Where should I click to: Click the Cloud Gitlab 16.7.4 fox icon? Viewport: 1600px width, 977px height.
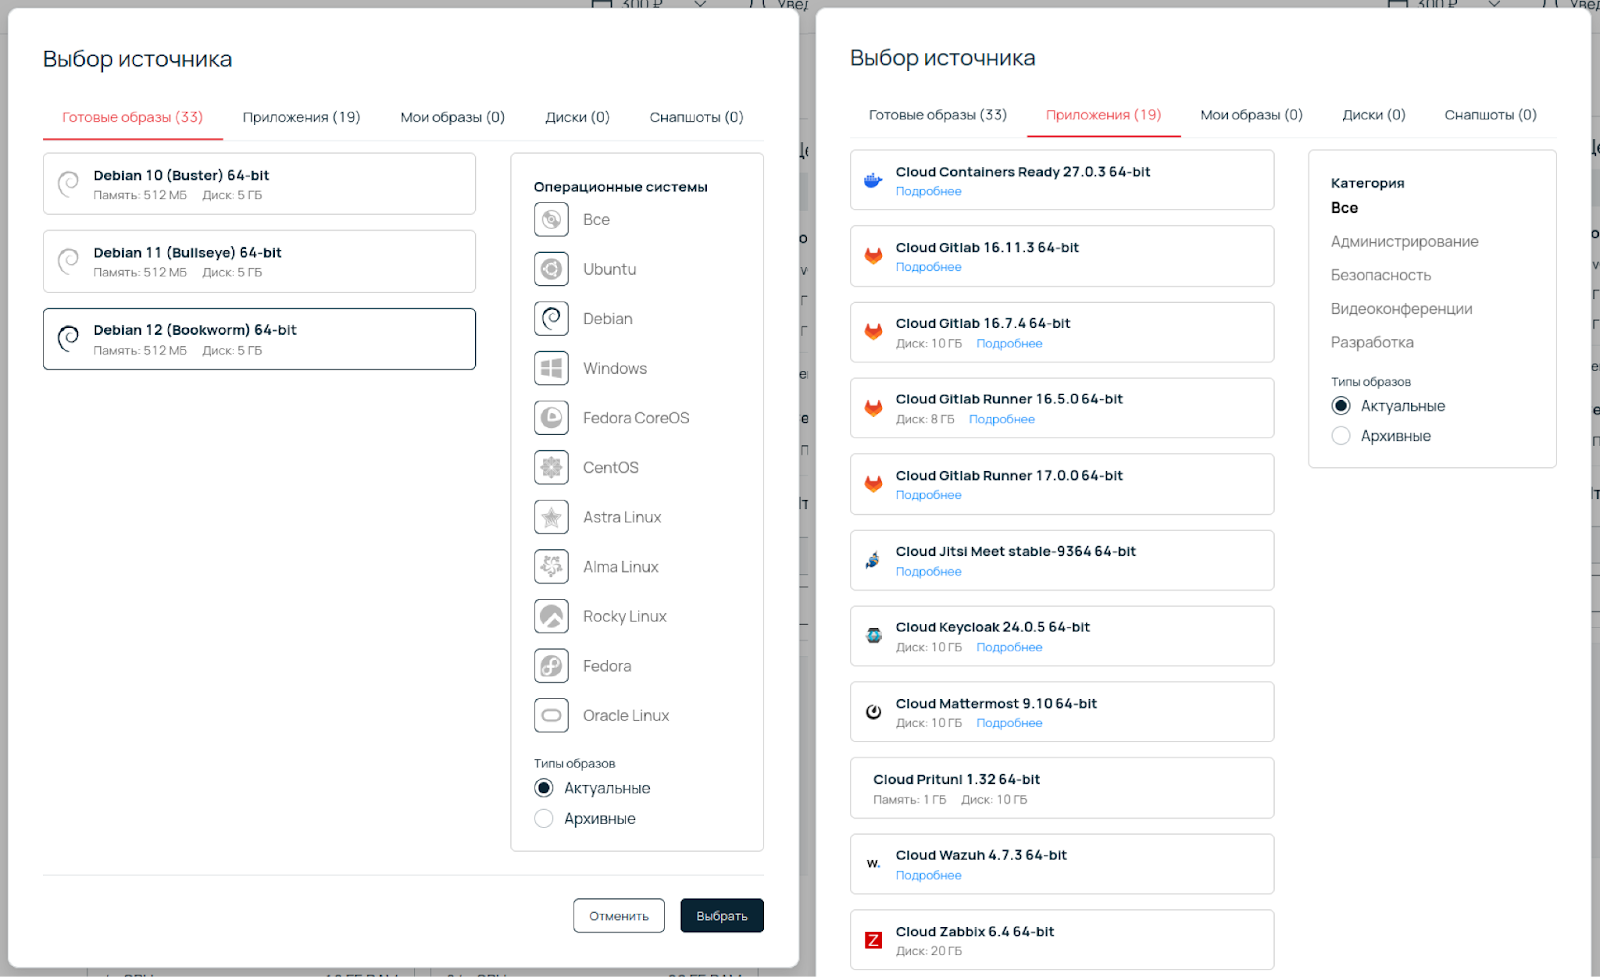873,332
